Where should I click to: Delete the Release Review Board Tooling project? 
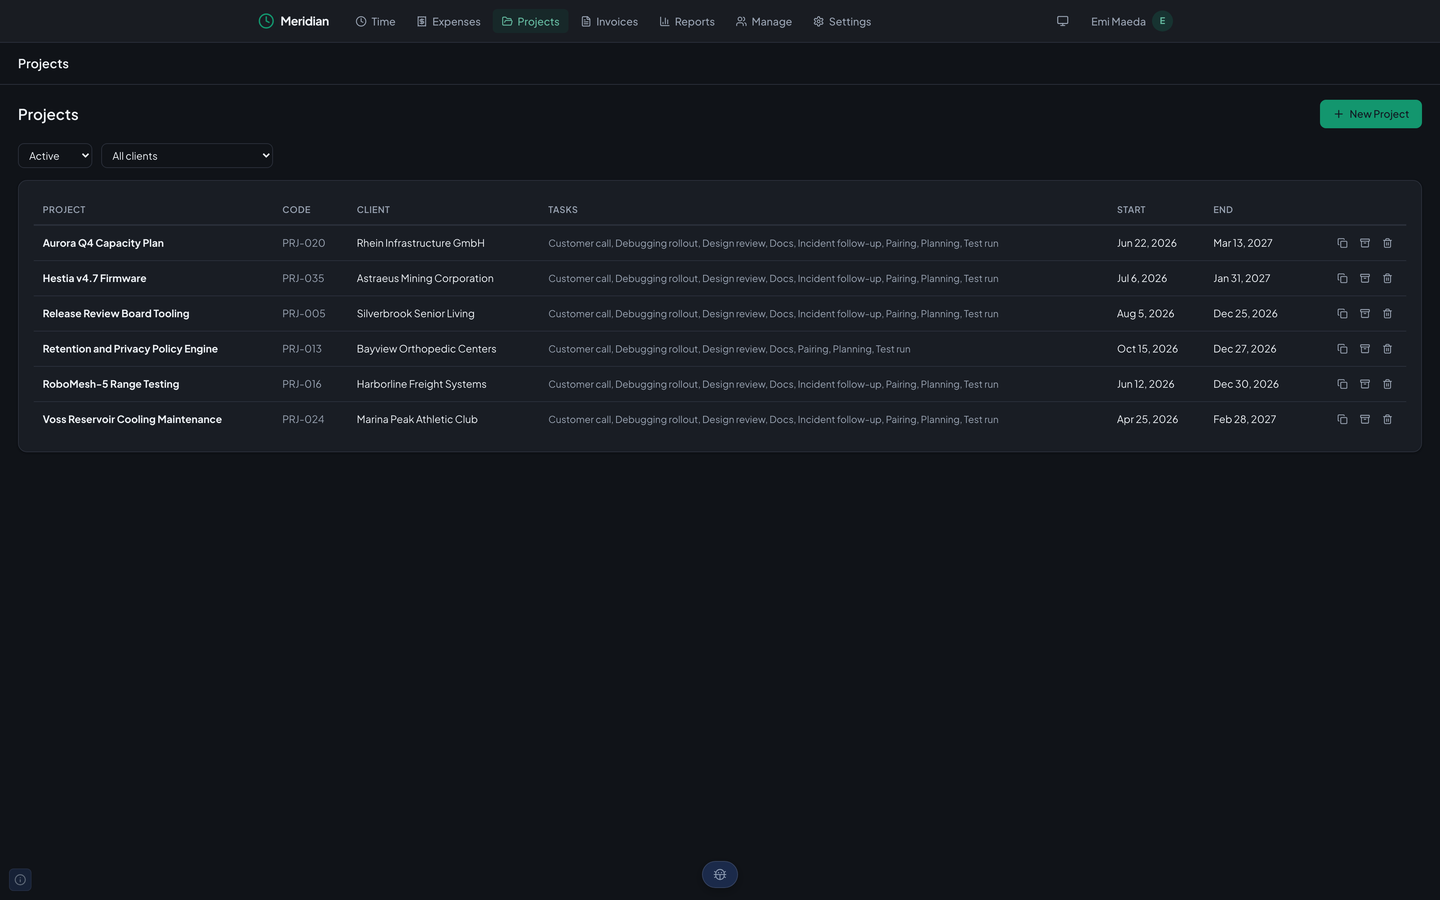[1387, 313]
